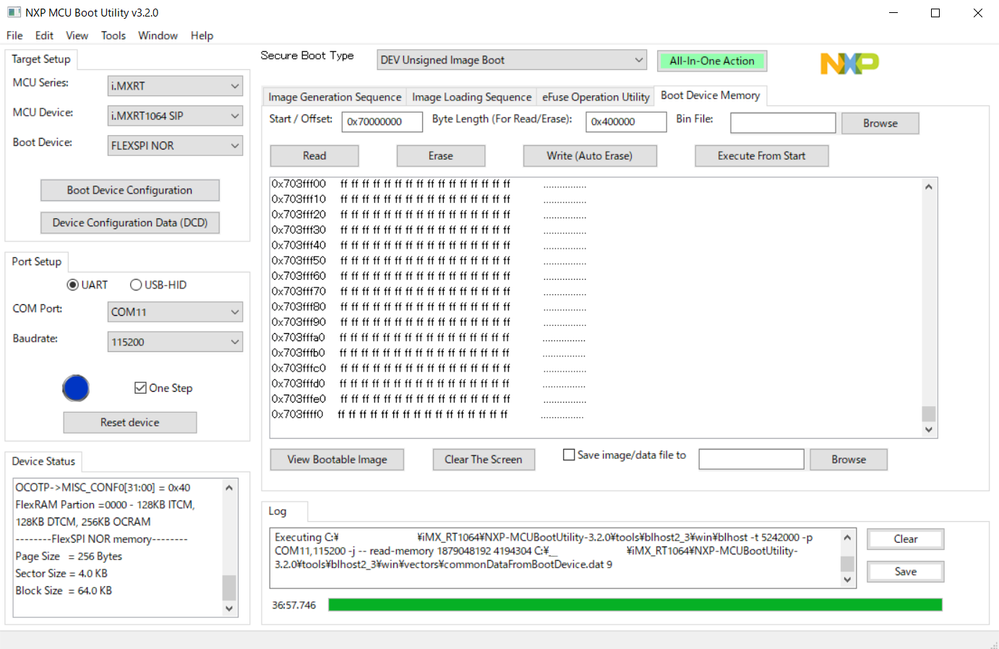
Task: Click the app icon in title bar
Action: 13,12
